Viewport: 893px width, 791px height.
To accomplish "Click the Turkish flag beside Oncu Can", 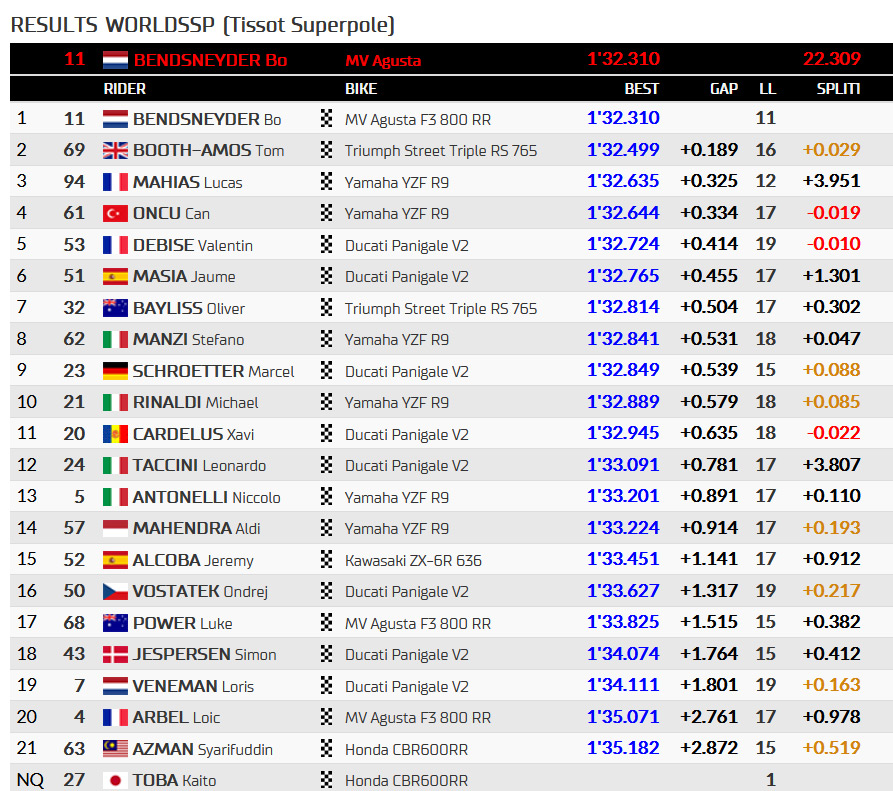I will coord(115,214).
